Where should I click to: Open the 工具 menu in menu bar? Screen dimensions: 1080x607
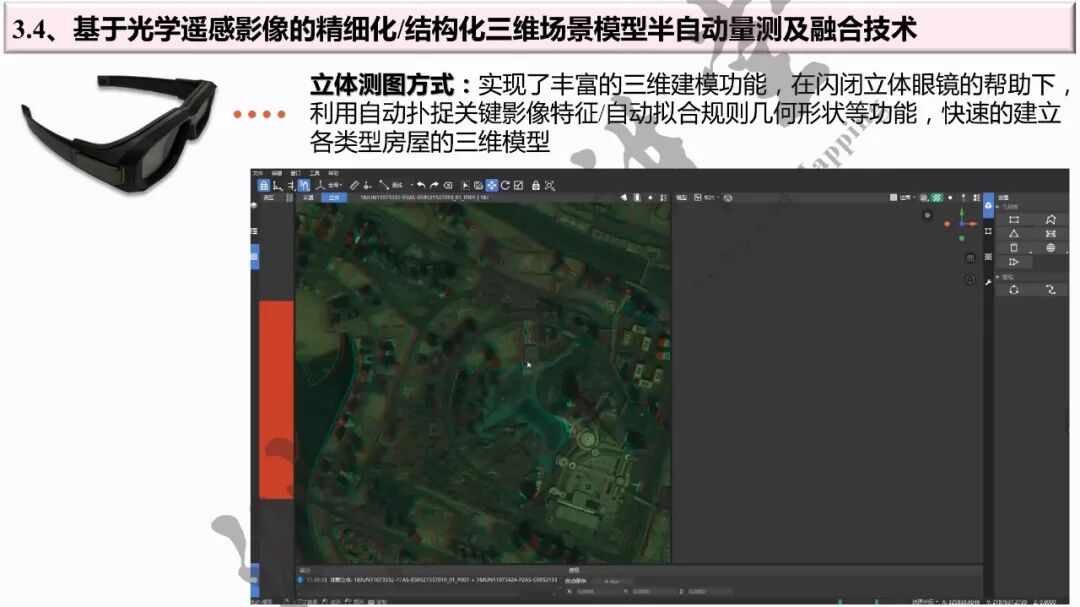(x=315, y=173)
